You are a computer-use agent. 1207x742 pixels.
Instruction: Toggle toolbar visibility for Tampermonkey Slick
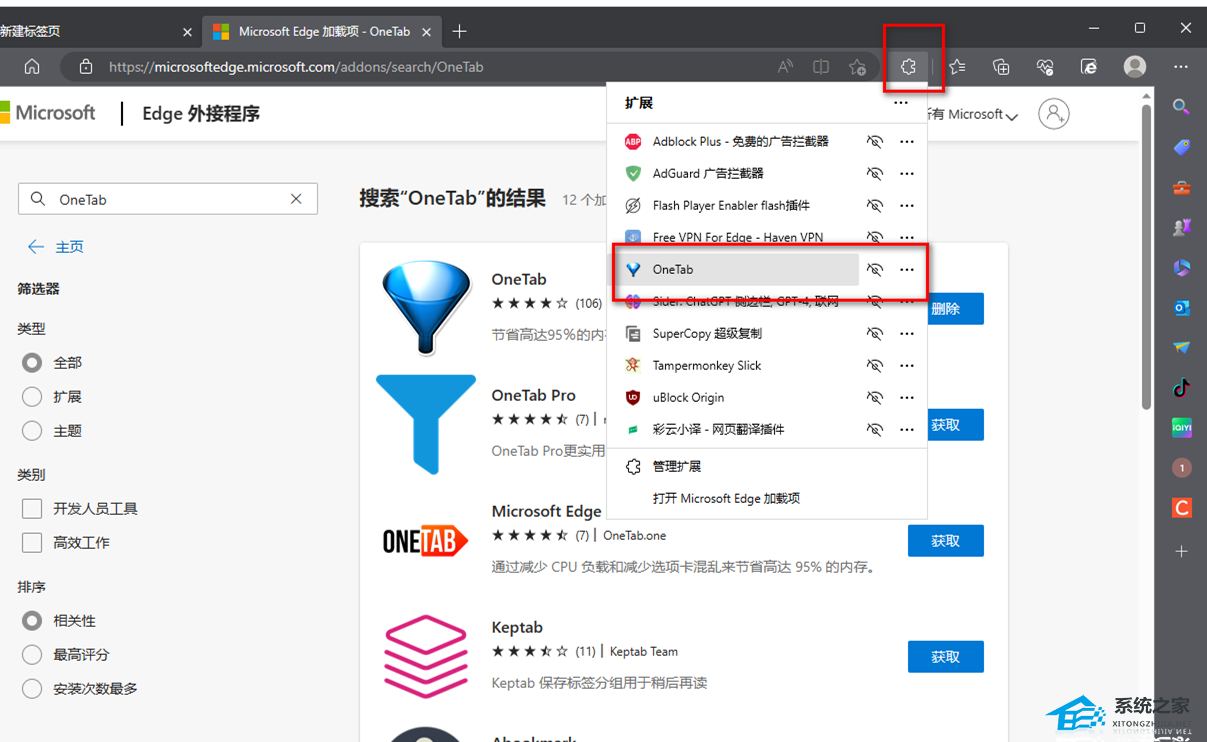pyautogui.click(x=875, y=365)
